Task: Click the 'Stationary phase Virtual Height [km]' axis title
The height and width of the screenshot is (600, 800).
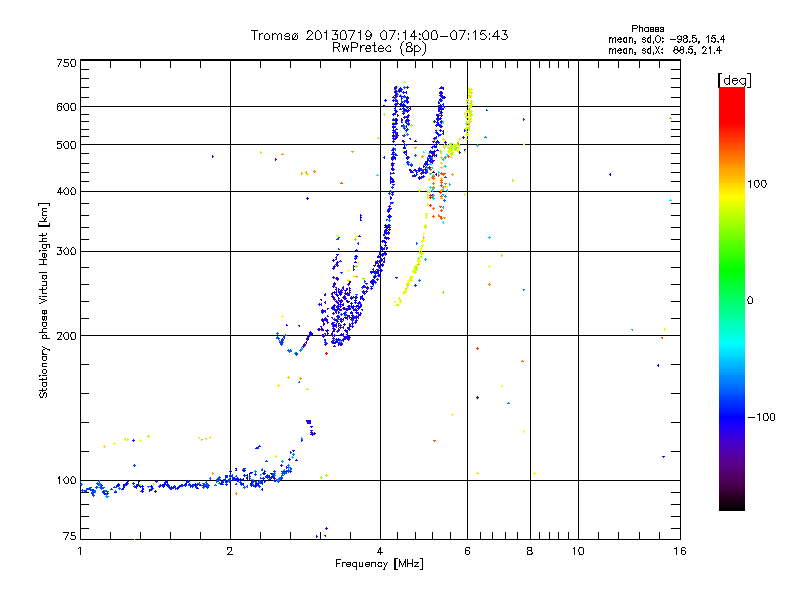Action: point(44,300)
